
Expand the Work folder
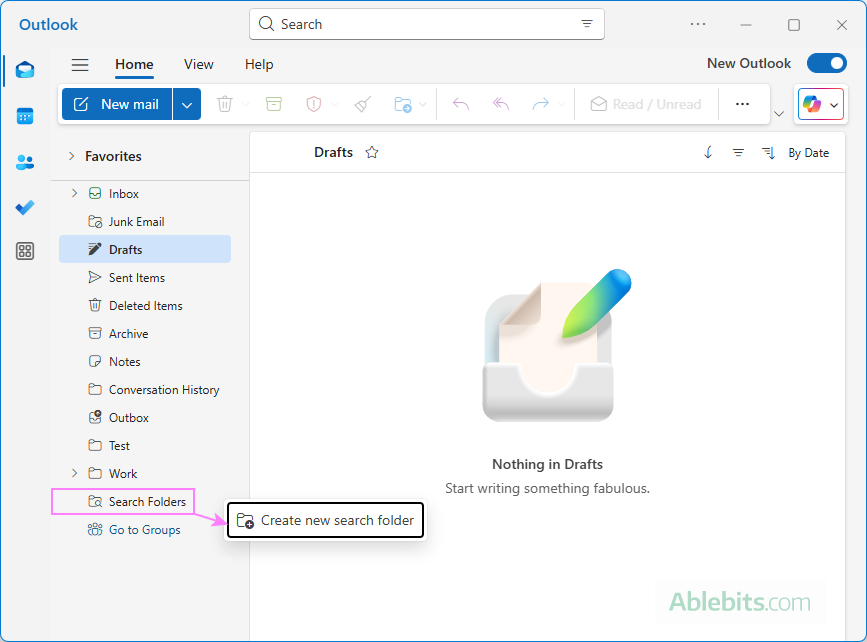coord(74,474)
